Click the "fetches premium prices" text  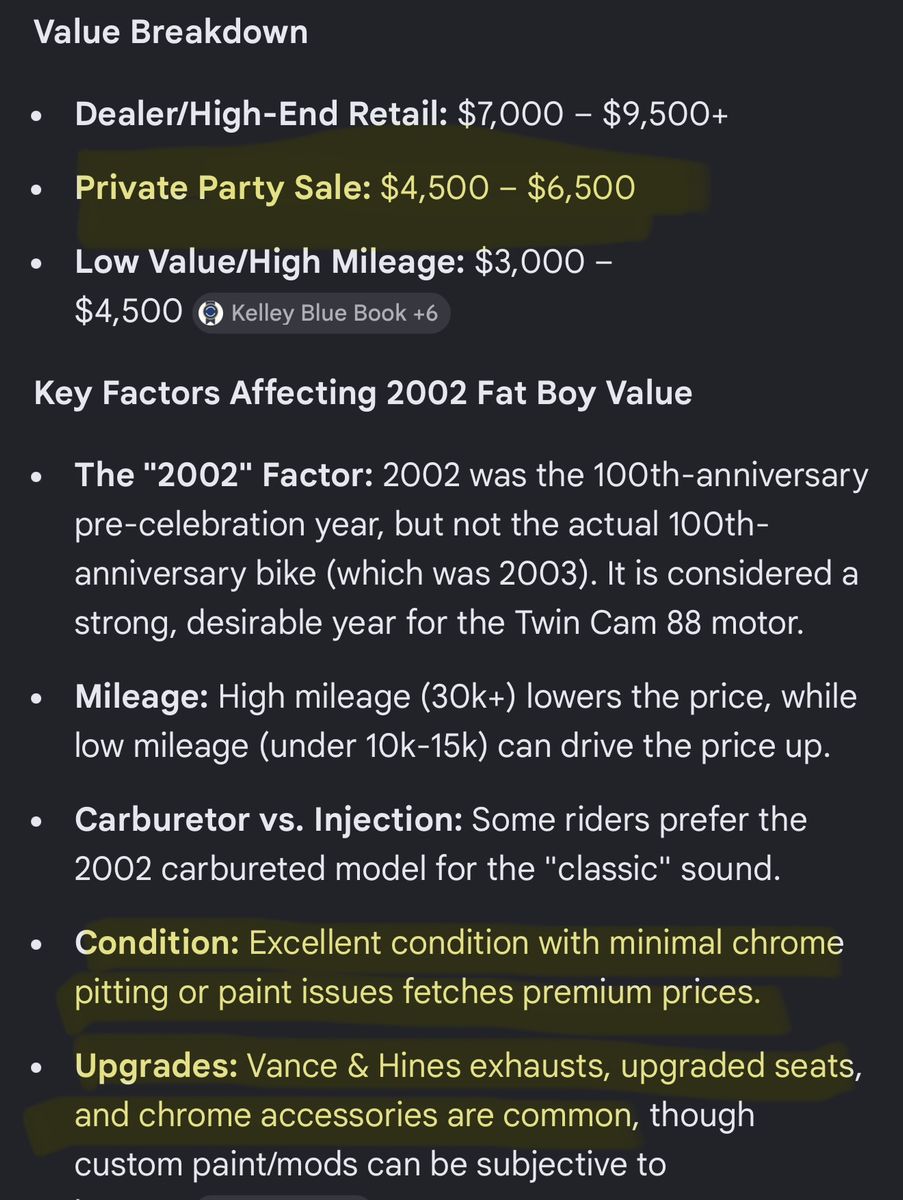tap(605, 992)
